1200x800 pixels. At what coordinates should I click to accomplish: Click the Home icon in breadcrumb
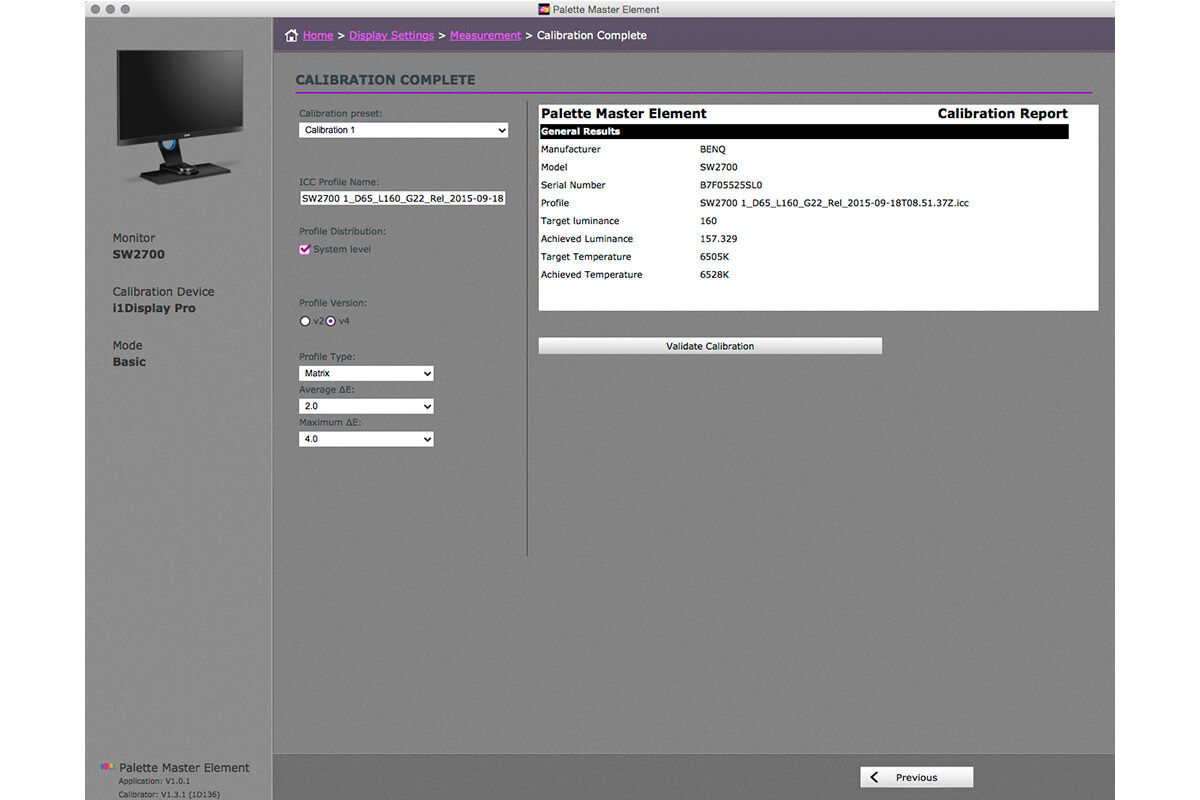click(x=291, y=36)
